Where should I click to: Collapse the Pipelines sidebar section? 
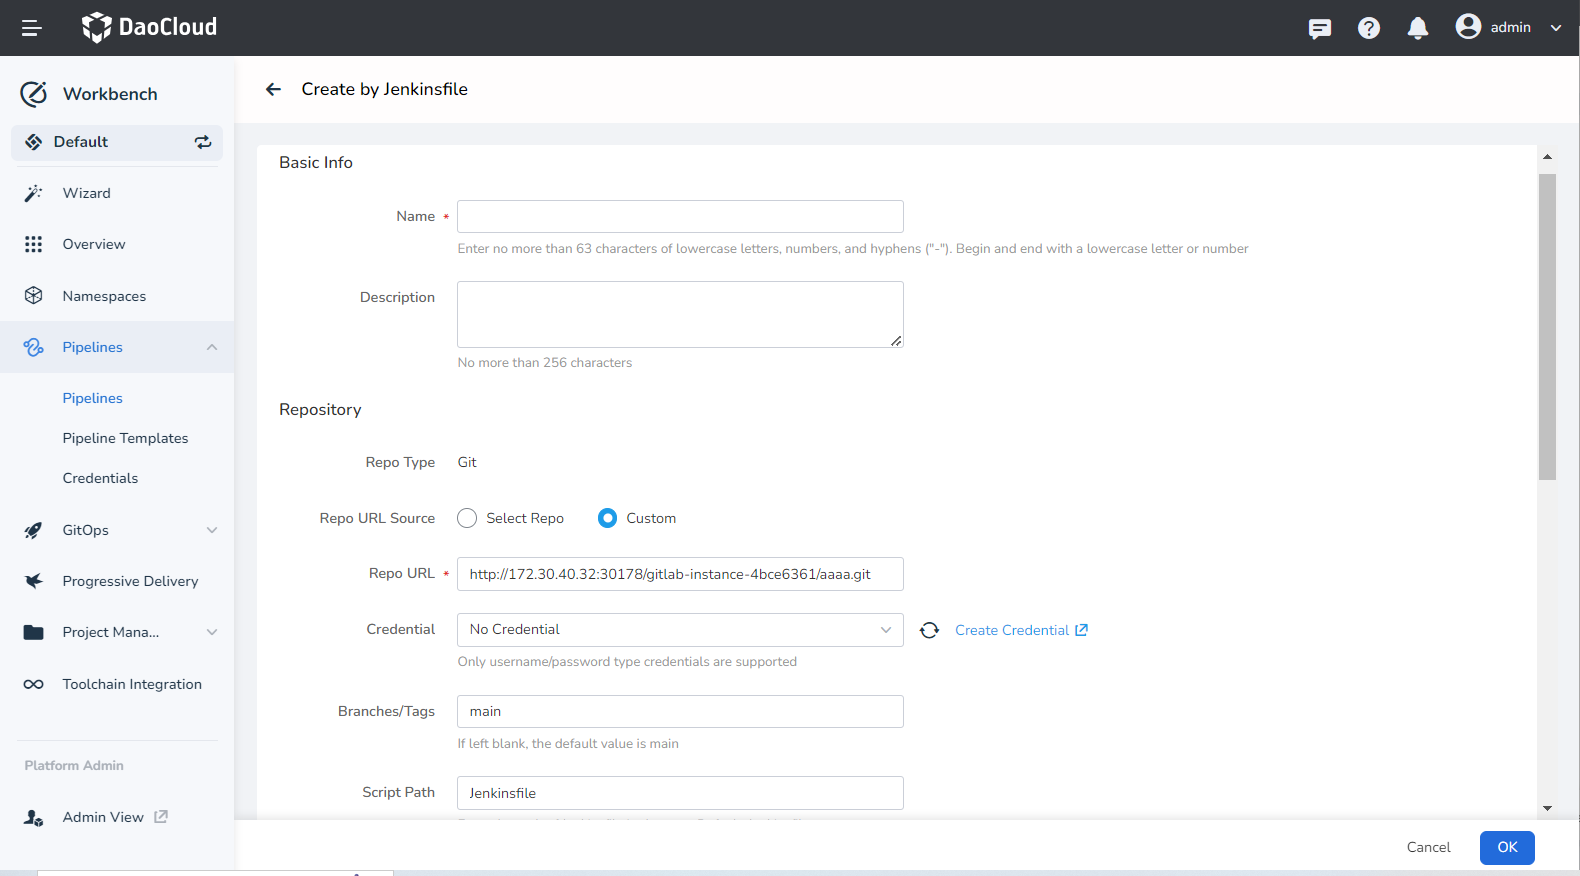(211, 347)
